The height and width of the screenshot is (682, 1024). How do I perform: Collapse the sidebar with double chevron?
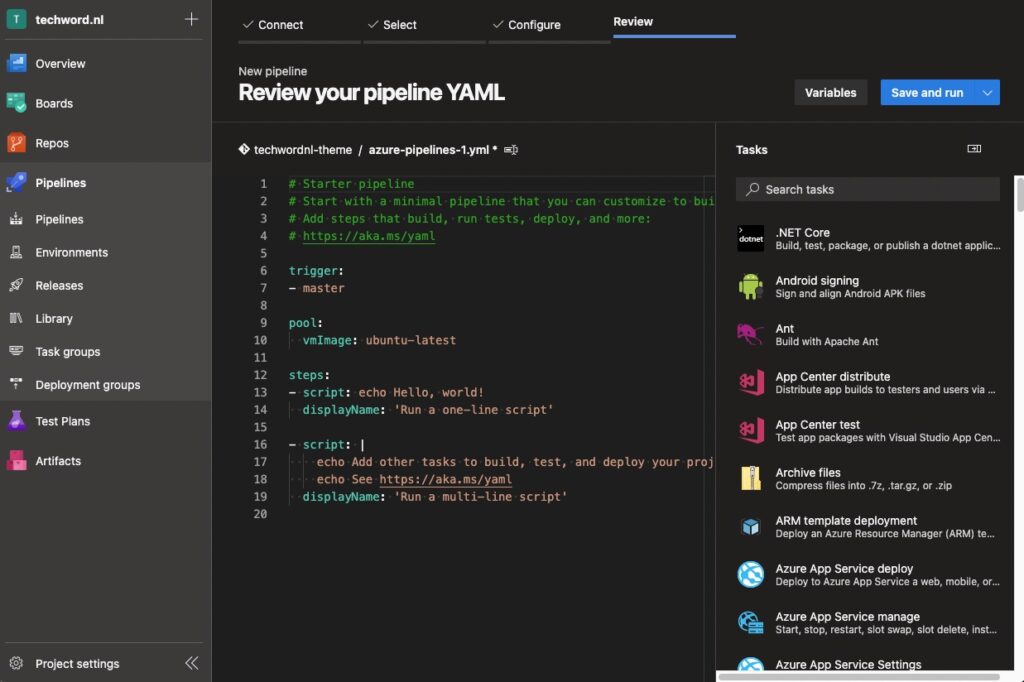click(191, 663)
